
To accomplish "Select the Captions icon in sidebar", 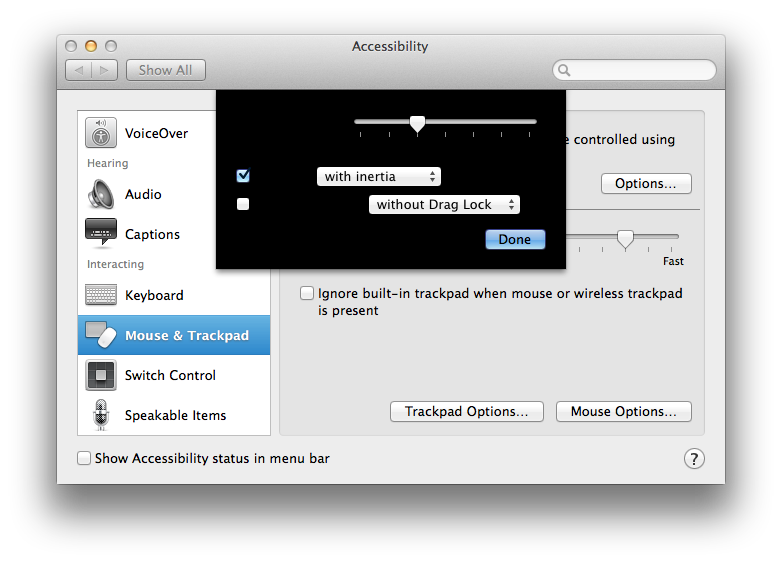I will click(101, 233).
